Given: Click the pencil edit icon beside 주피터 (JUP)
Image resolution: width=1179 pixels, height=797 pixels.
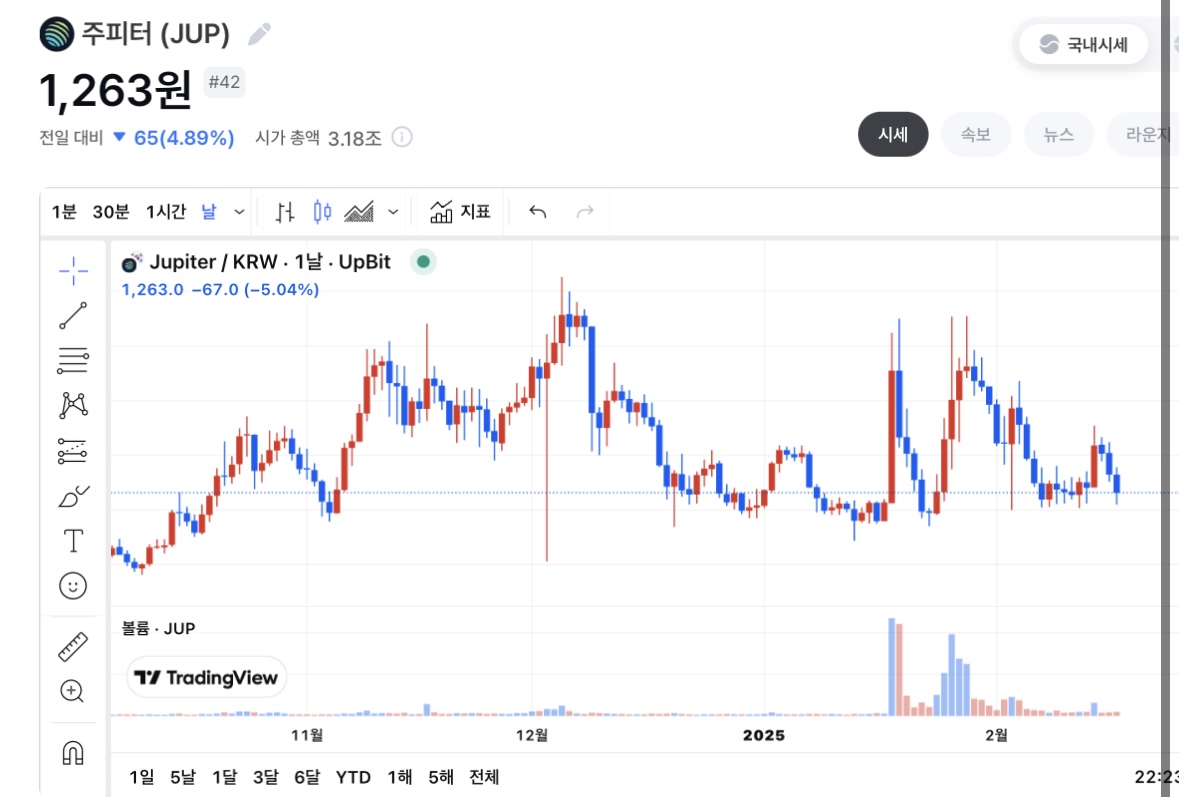Looking at the screenshot, I should tap(259, 34).
